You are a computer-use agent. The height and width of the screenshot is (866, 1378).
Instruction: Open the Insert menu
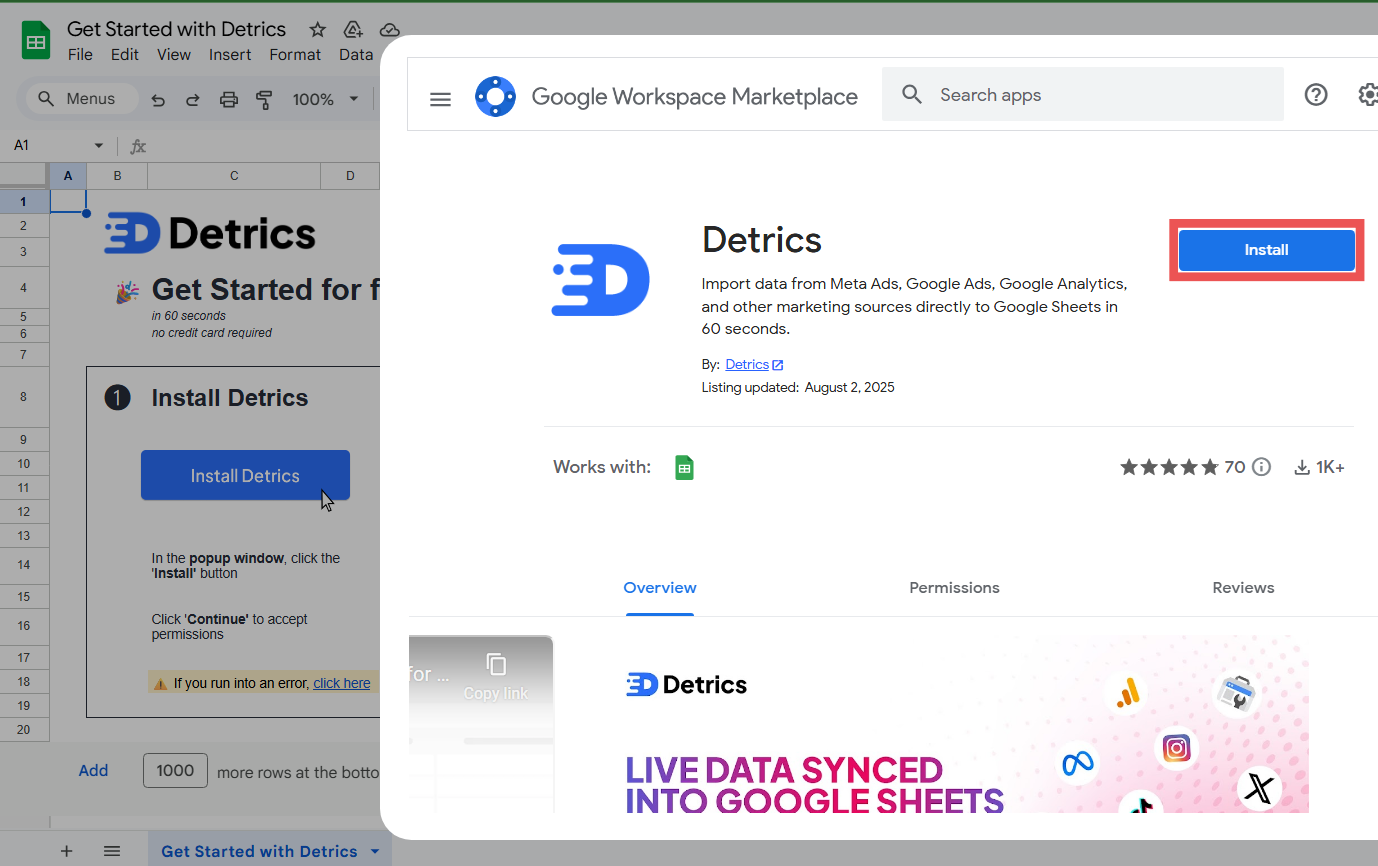click(230, 55)
